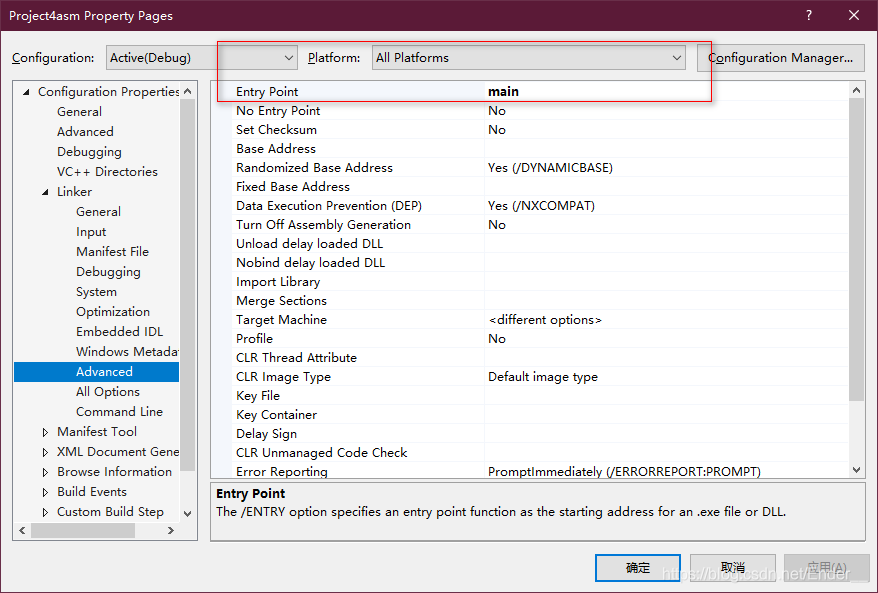878x593 pixels.
Task: Open the Configuration dropdown showing Active(Debug)
Action: click(202, 58)
